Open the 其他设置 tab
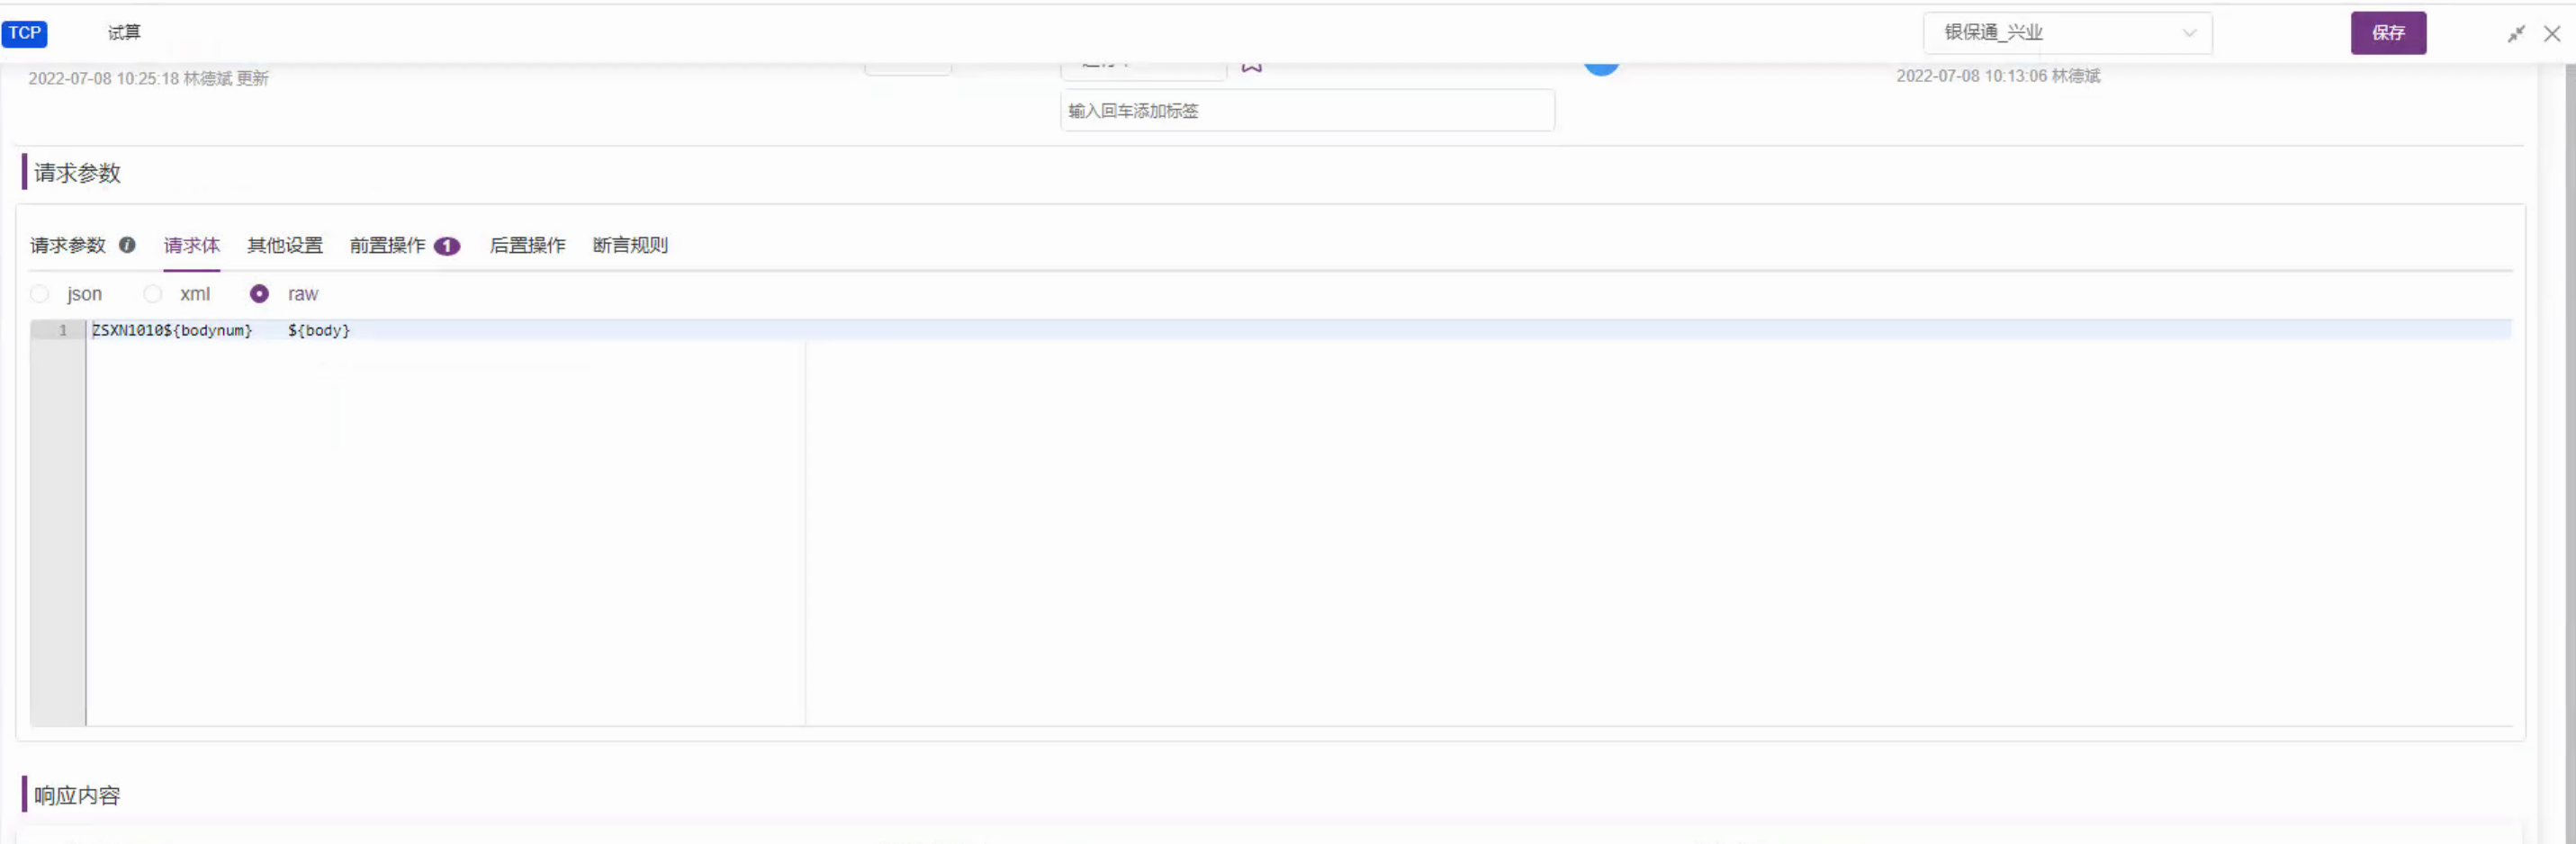The width and height of the screenshot is (2576, 844). tap(285, 245)
